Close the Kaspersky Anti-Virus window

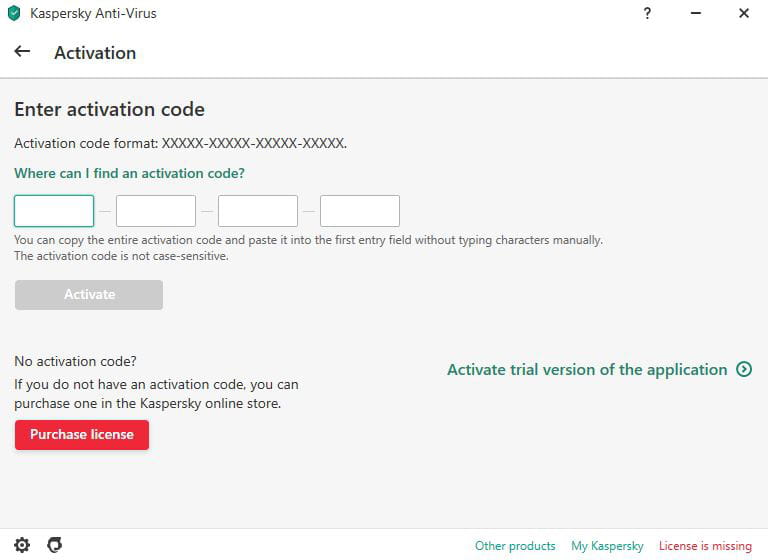[x=744, y=14]
